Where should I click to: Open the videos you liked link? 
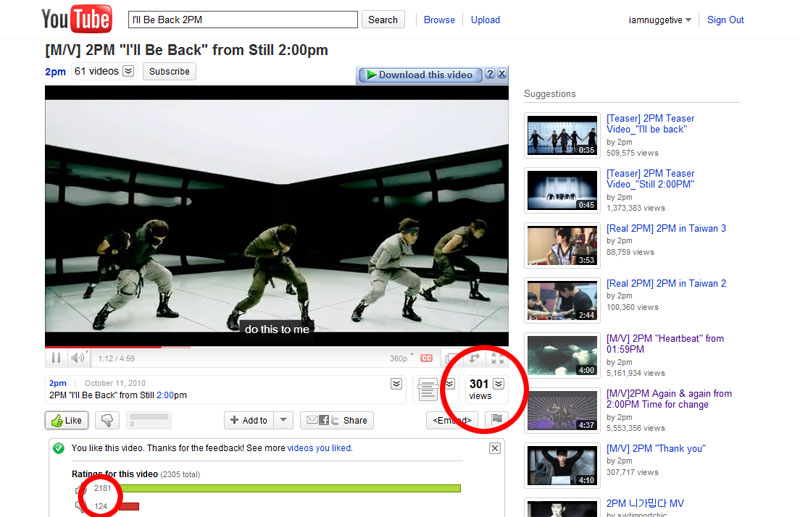click(x=319, y=448)
